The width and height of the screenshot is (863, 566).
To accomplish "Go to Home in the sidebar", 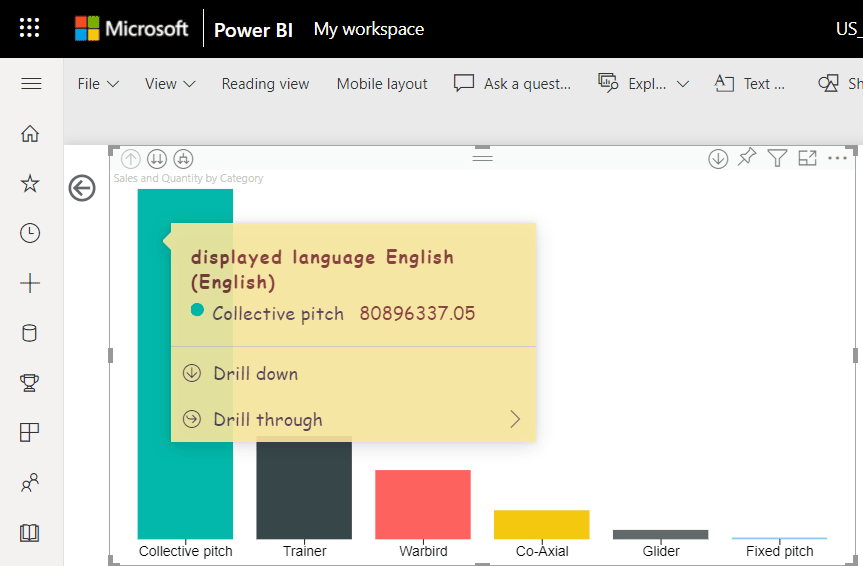I will pyautogui.click(x=30, y=133).
